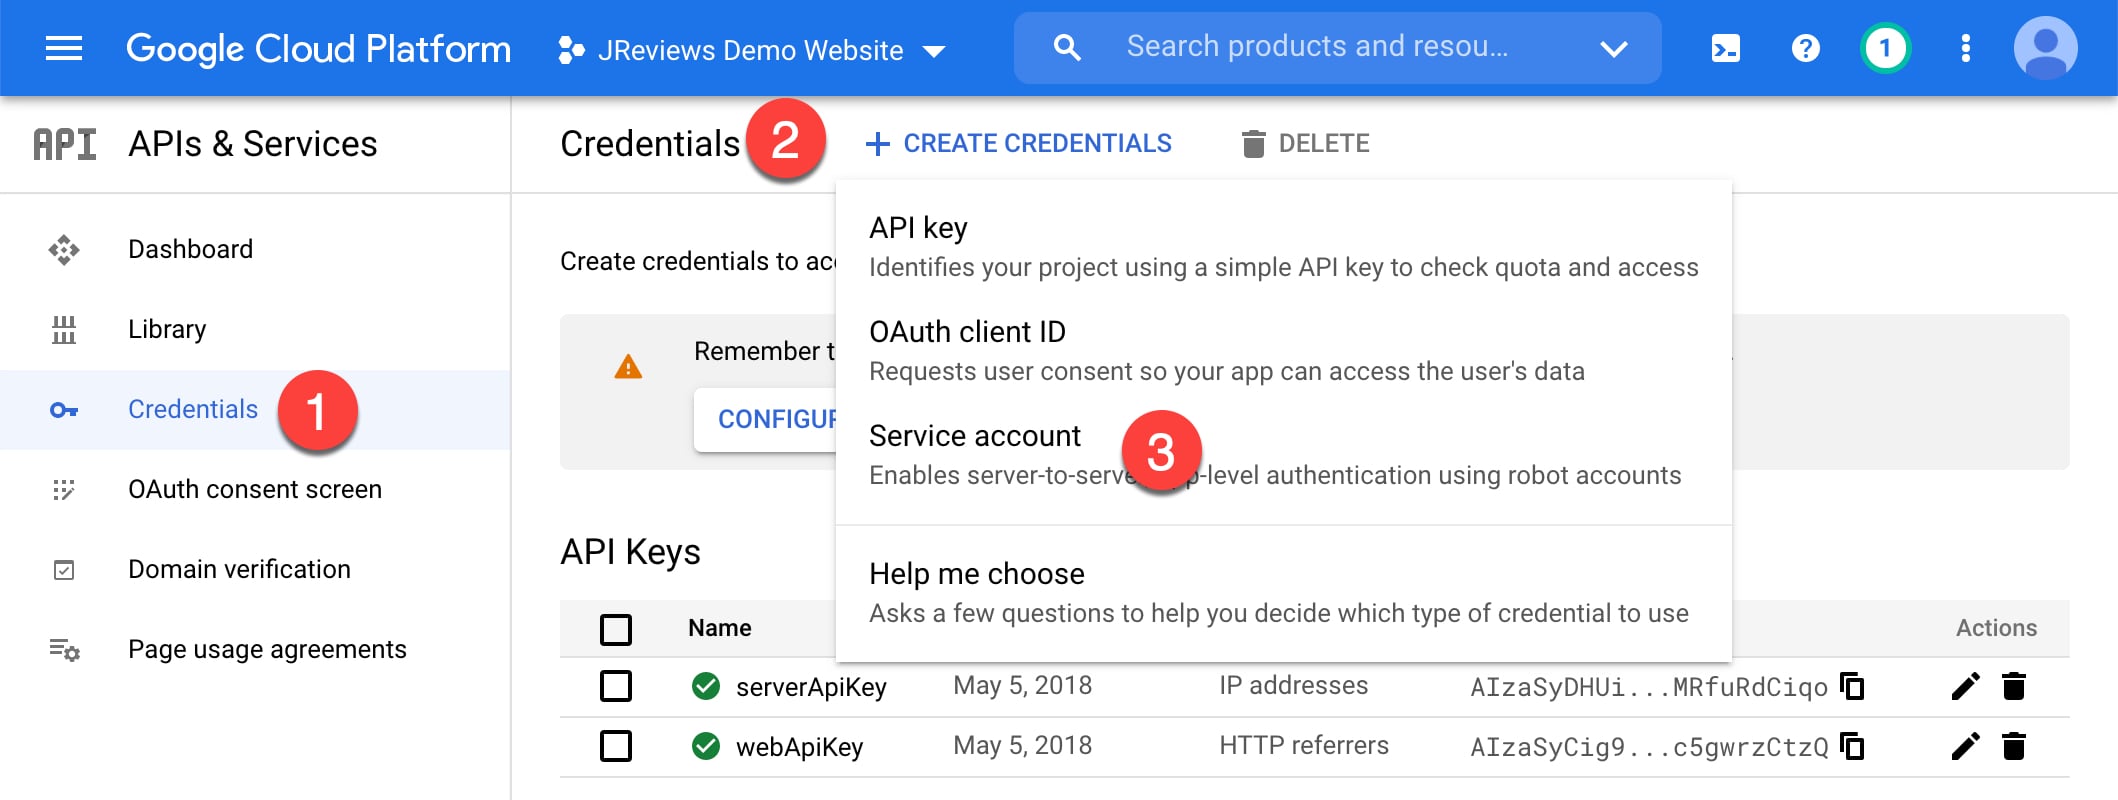
Task: Open the webApiKey key name
Action: pos(799,747)
